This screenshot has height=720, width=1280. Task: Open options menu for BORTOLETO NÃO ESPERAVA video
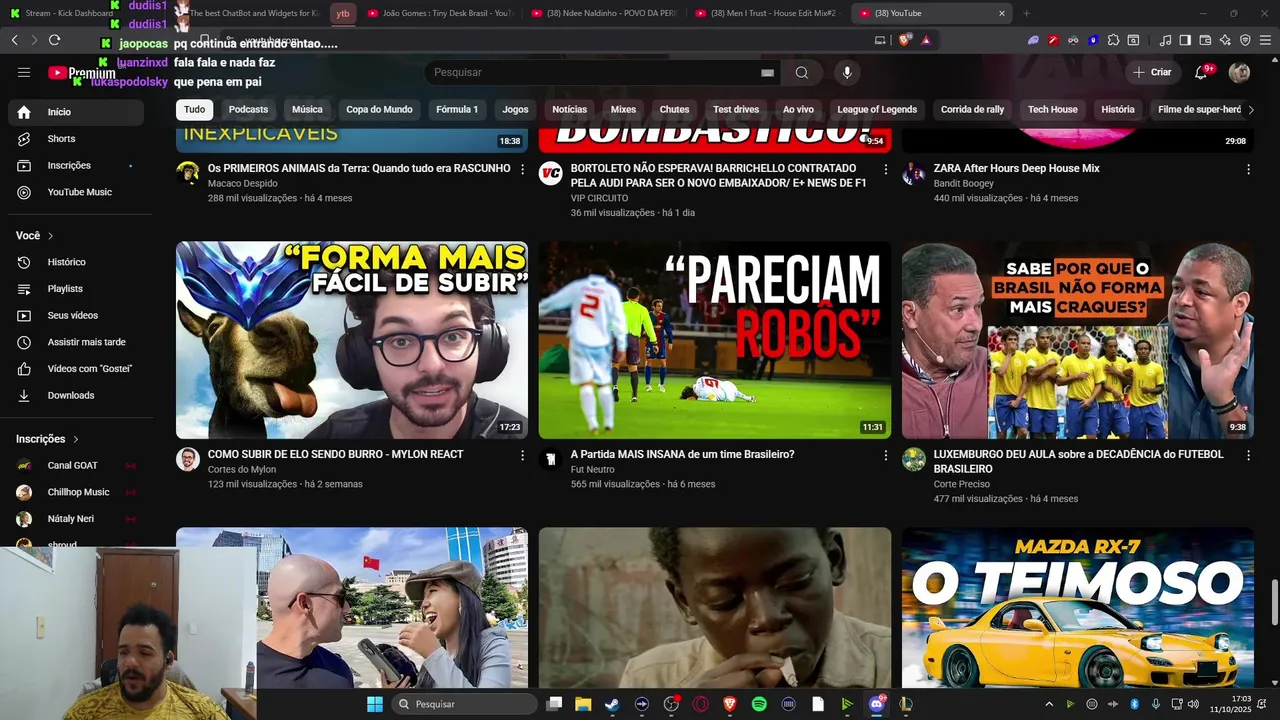pyautogui.click(x=885, y=170)
